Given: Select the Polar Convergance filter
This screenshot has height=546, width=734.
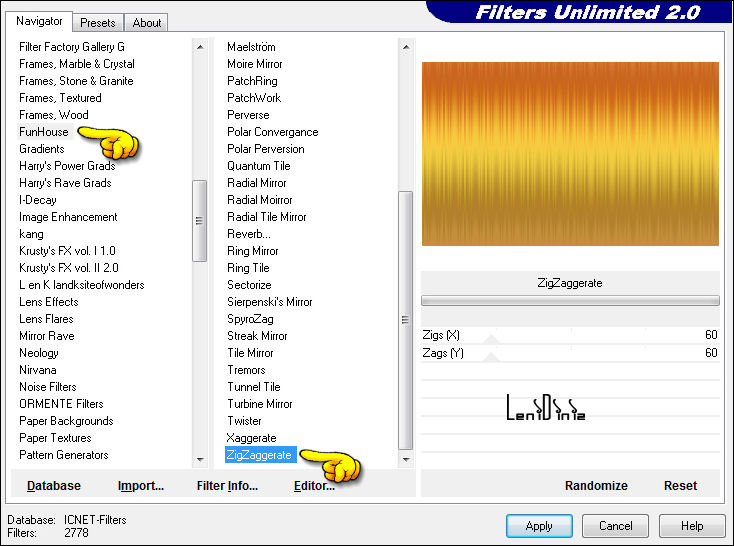Looking at the screenshot, I should (x=272, y=132).
